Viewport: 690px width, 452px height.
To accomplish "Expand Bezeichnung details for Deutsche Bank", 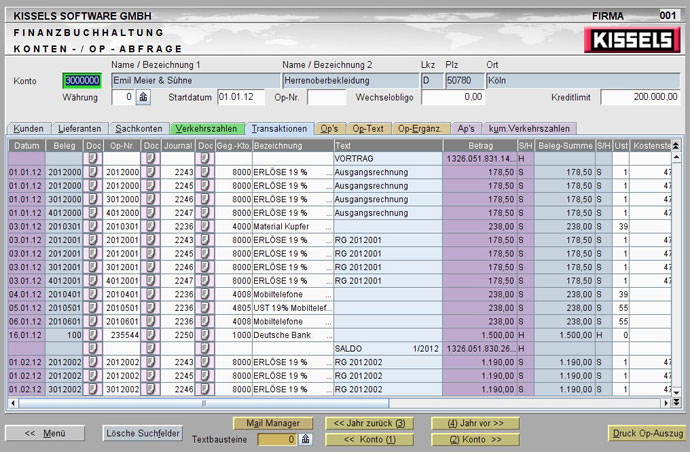I will (x=328, y=335).
